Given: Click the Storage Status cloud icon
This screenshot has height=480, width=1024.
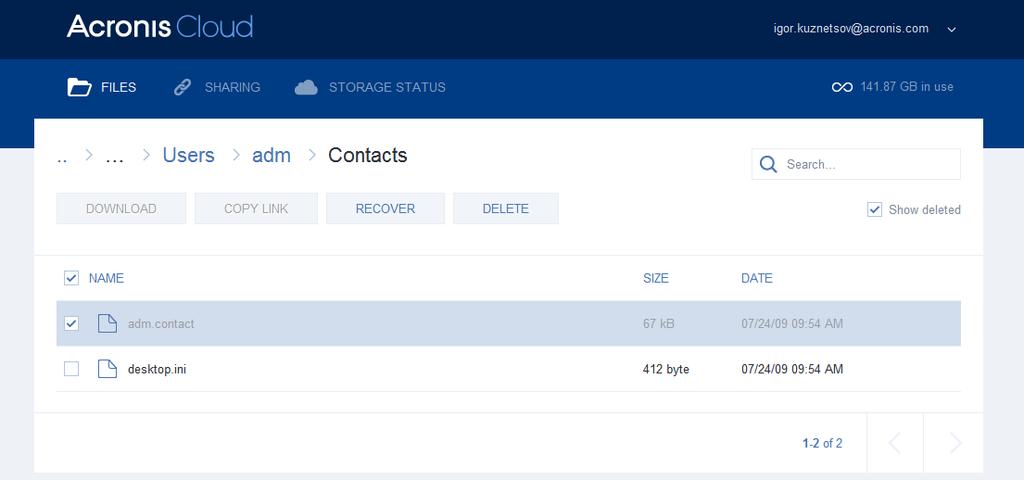Looking at the screenshot, I should [306, 87].
